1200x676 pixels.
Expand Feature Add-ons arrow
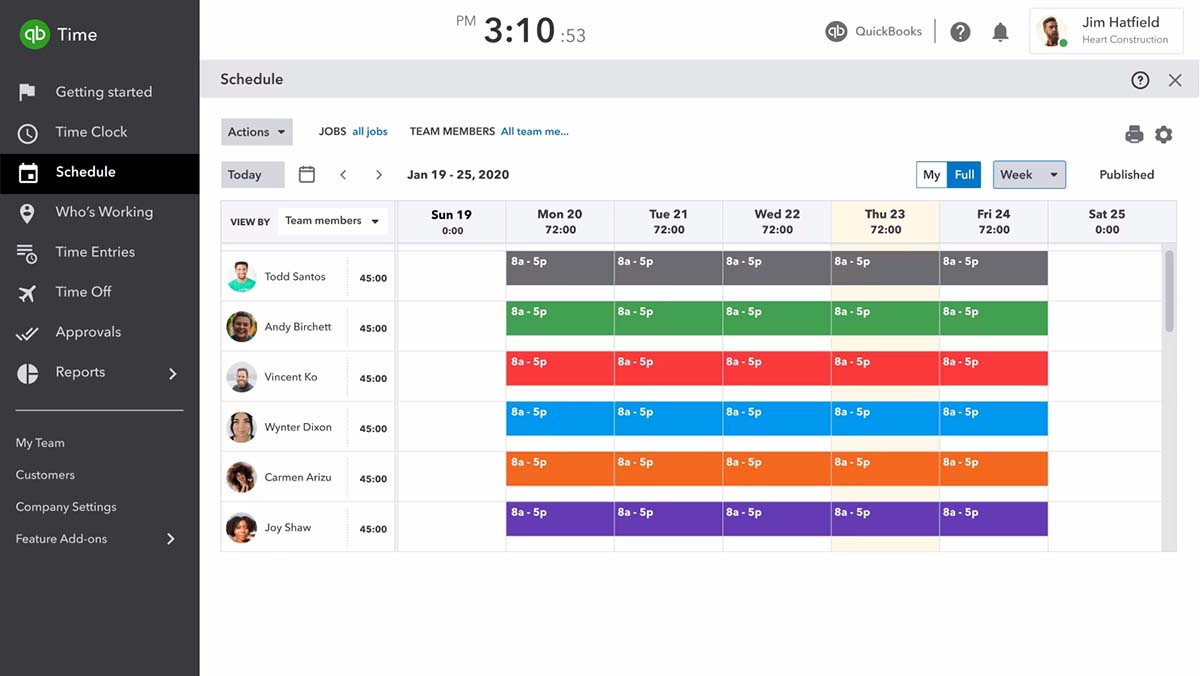[171, 539]
